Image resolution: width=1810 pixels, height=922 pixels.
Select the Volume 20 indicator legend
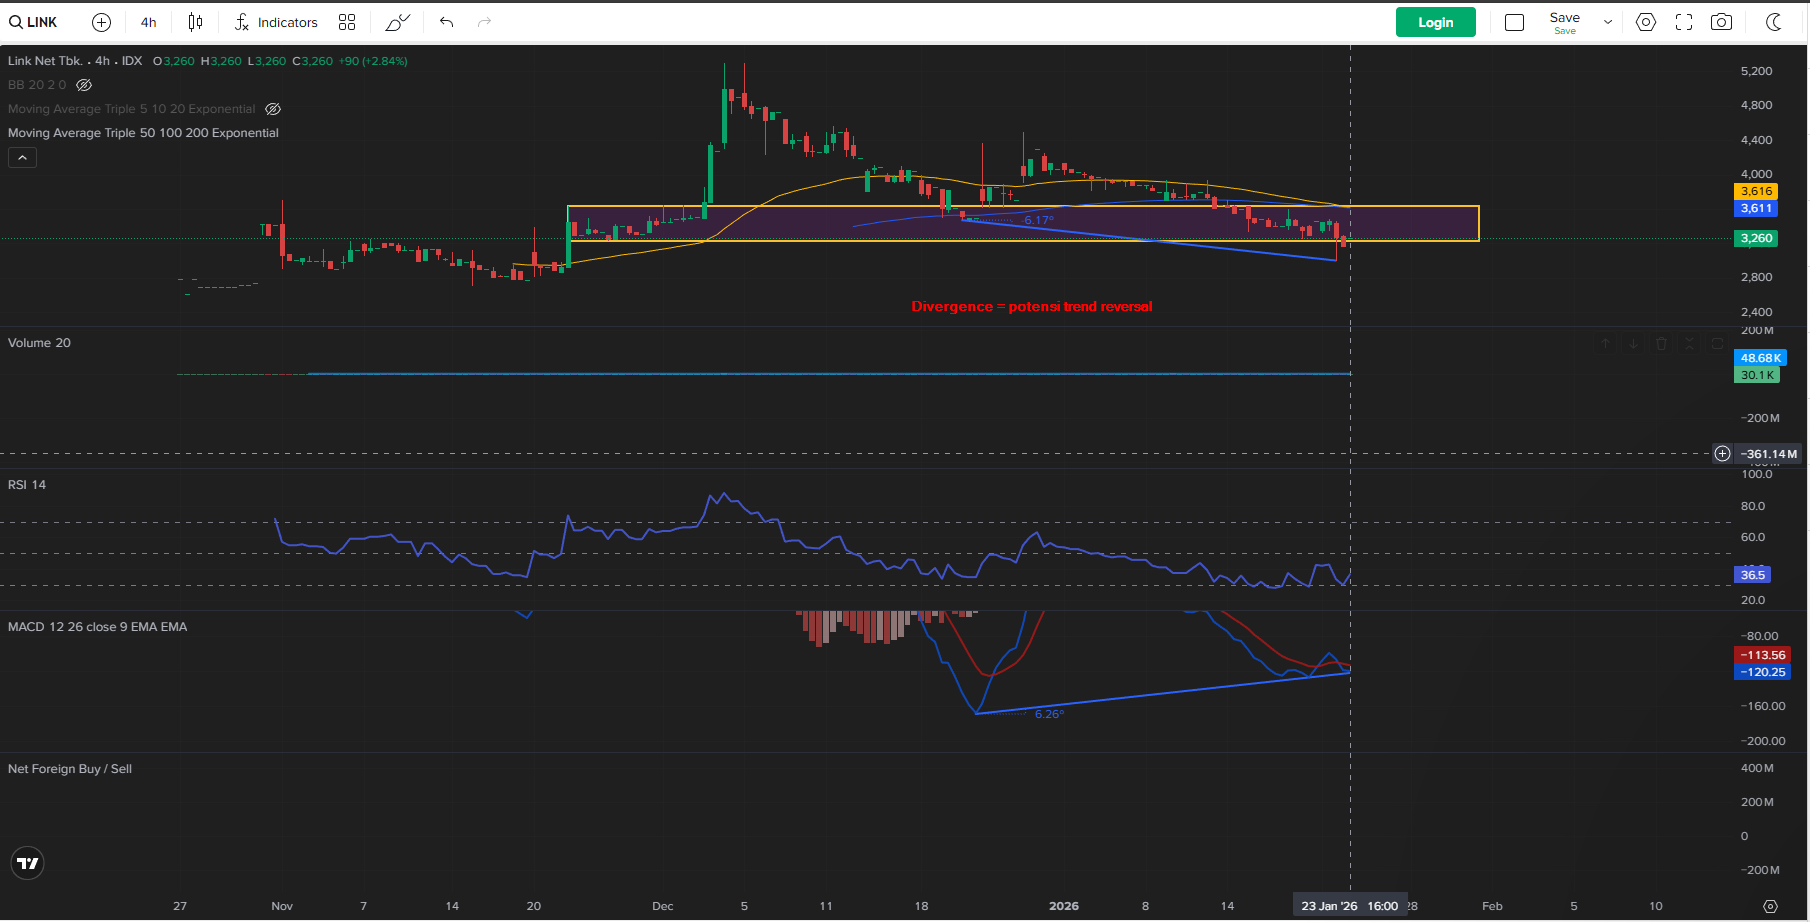click(39, 343)
